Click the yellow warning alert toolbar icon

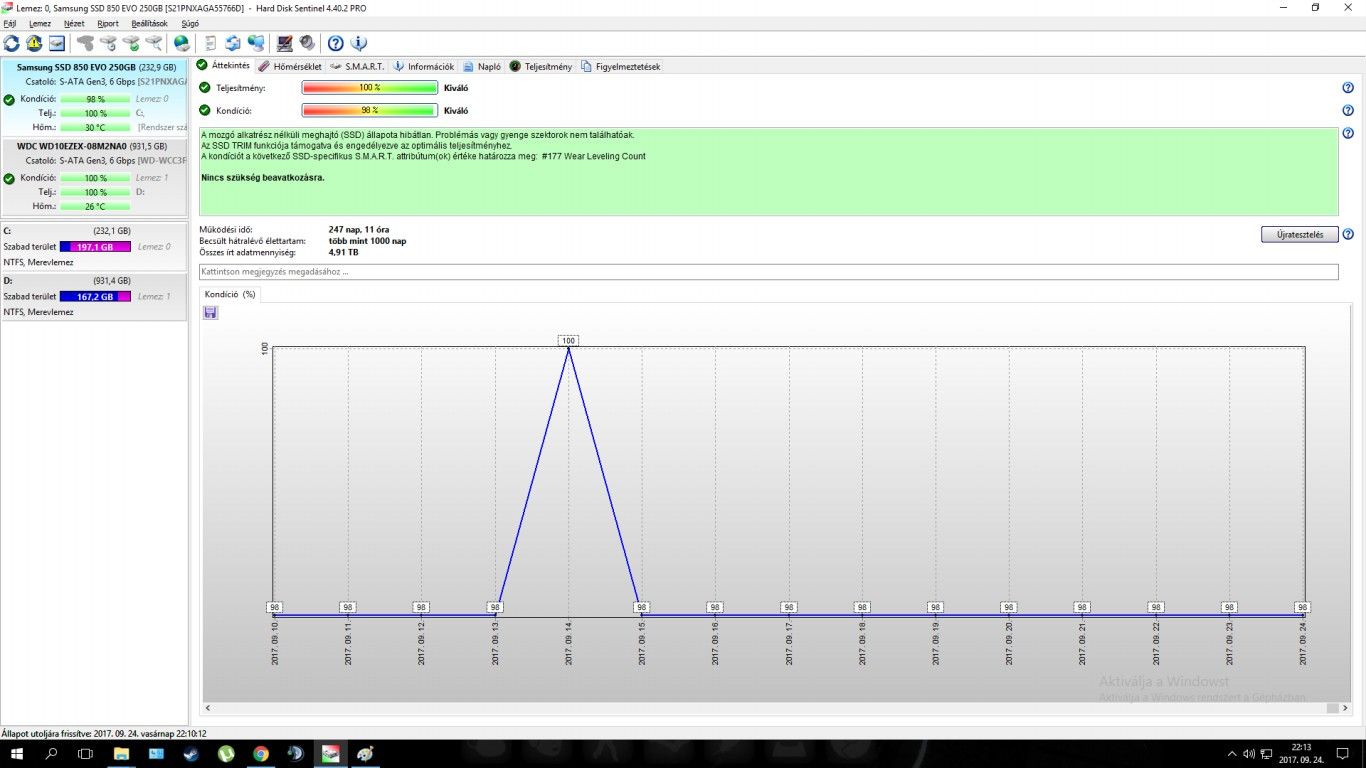point(34,43)
